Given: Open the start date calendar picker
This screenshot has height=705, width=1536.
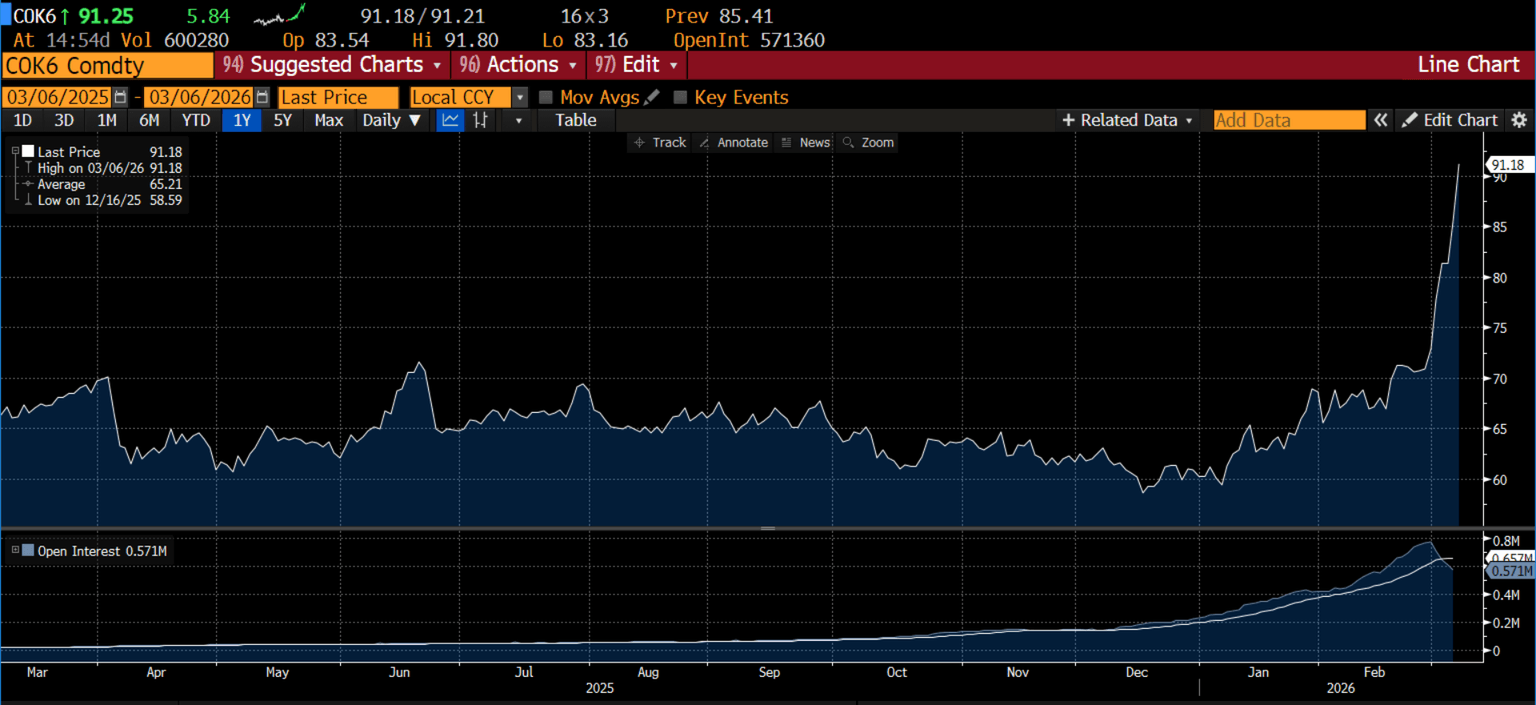Looking at the screenshot, I should [x=121, y=97].
